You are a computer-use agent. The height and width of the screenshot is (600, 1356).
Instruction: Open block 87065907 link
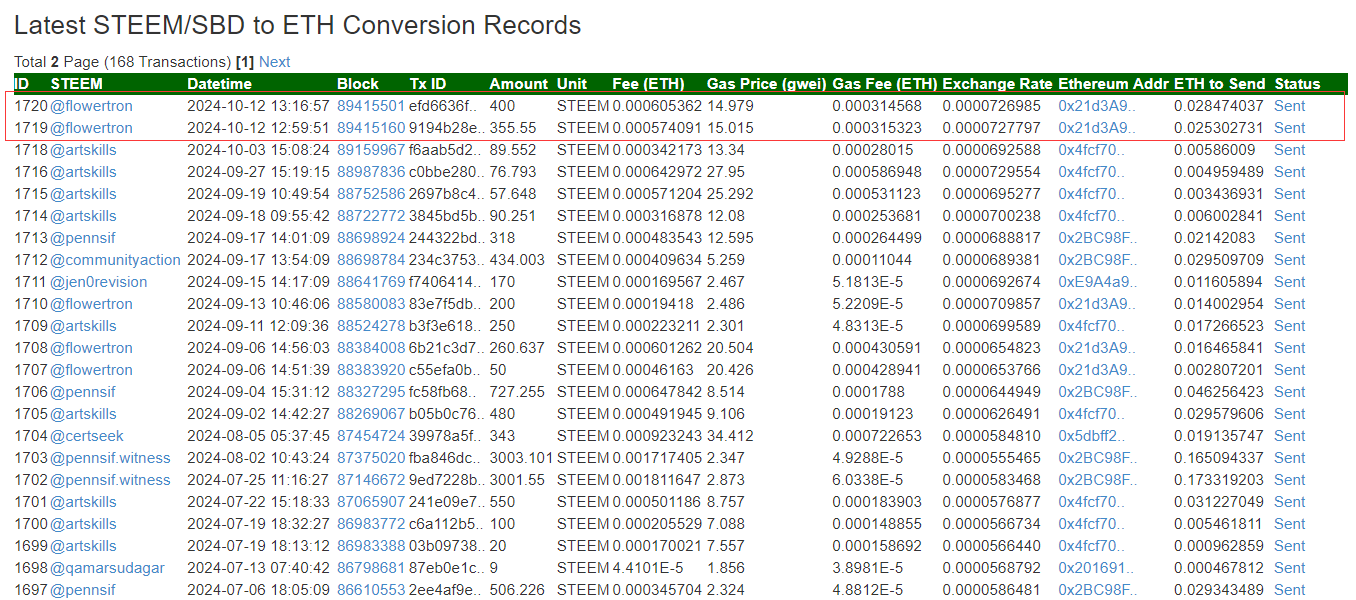tap(371, 502)
